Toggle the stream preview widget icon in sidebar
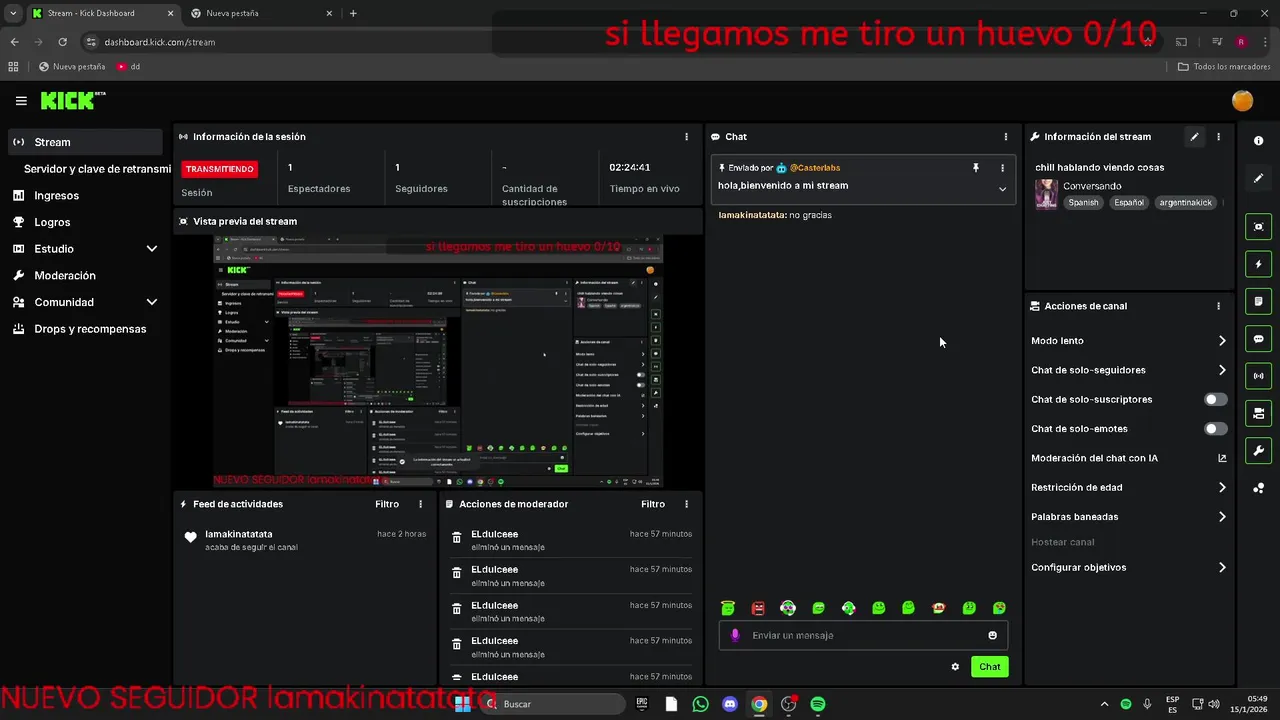The width and height of the screenshot is (1280, 720). tap(1259, 227)
